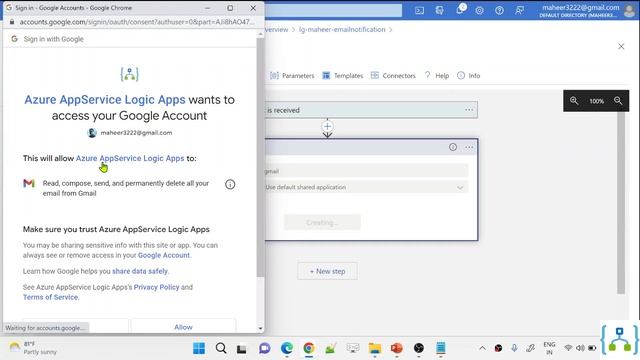Viewport: 640px width, 360px height.
Task: Open File Explorer from taskbar
Action: coord(375,348)
